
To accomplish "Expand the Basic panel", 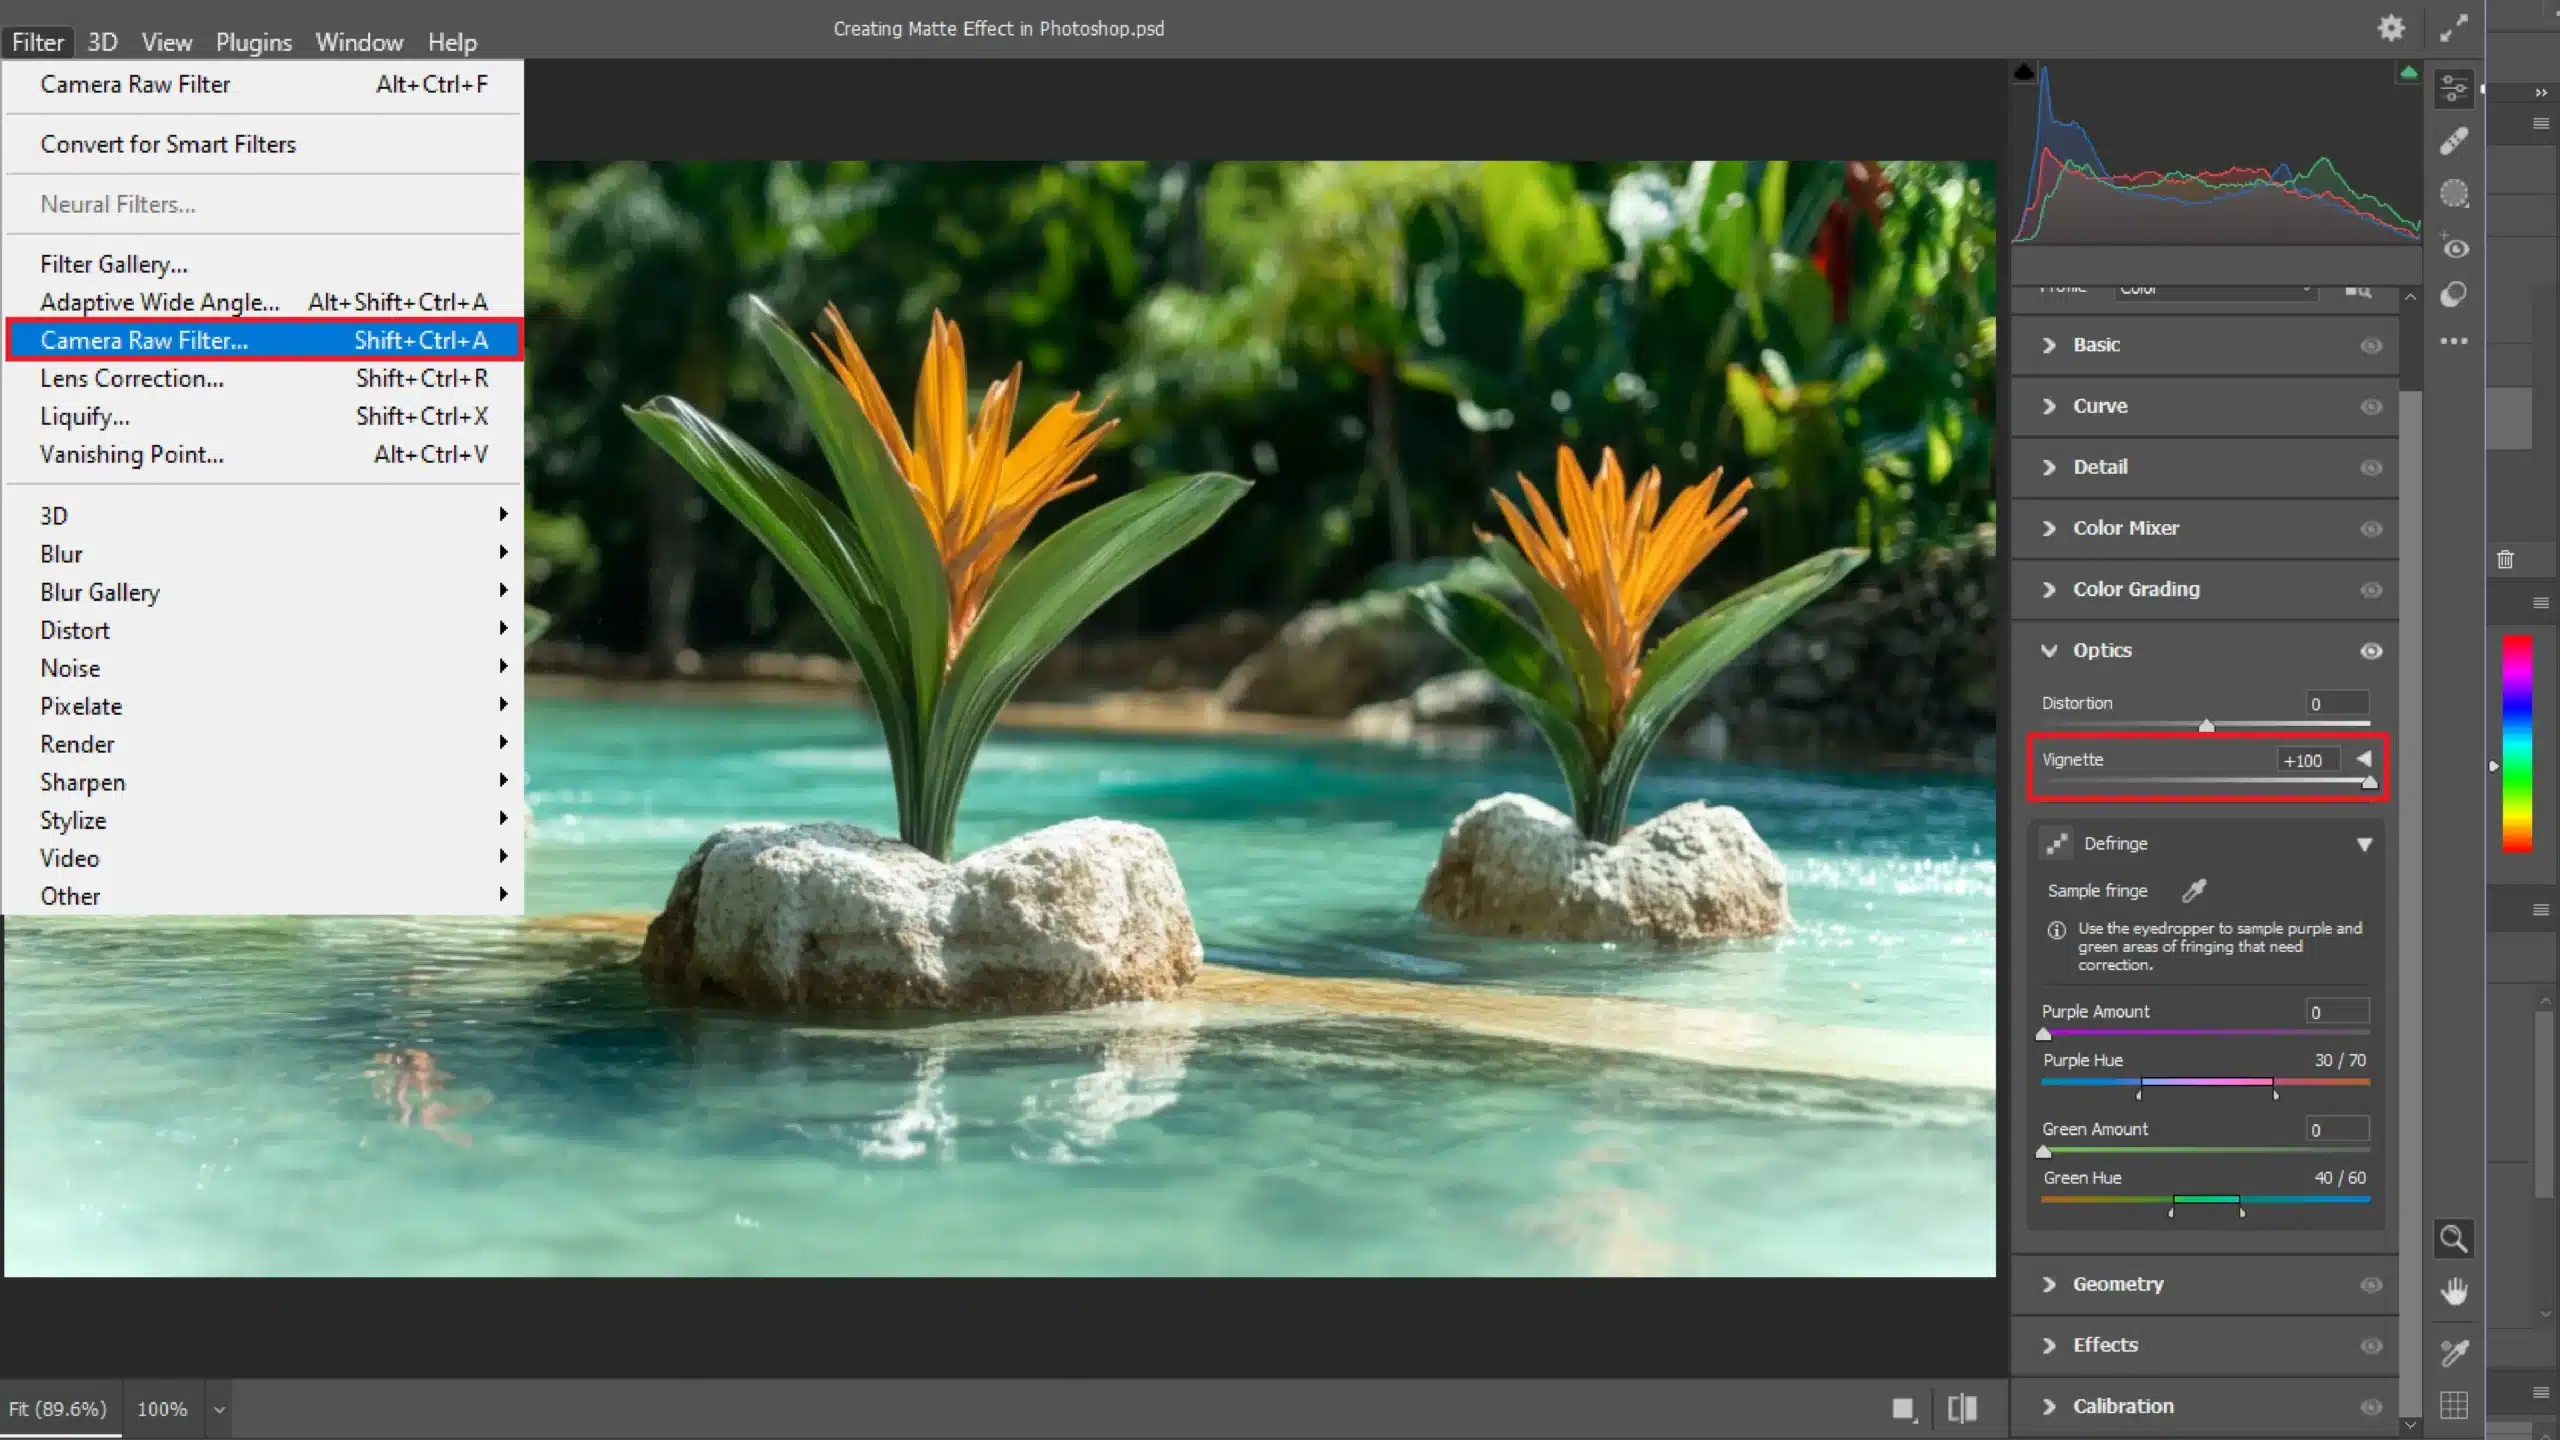I will (2049, 345).
